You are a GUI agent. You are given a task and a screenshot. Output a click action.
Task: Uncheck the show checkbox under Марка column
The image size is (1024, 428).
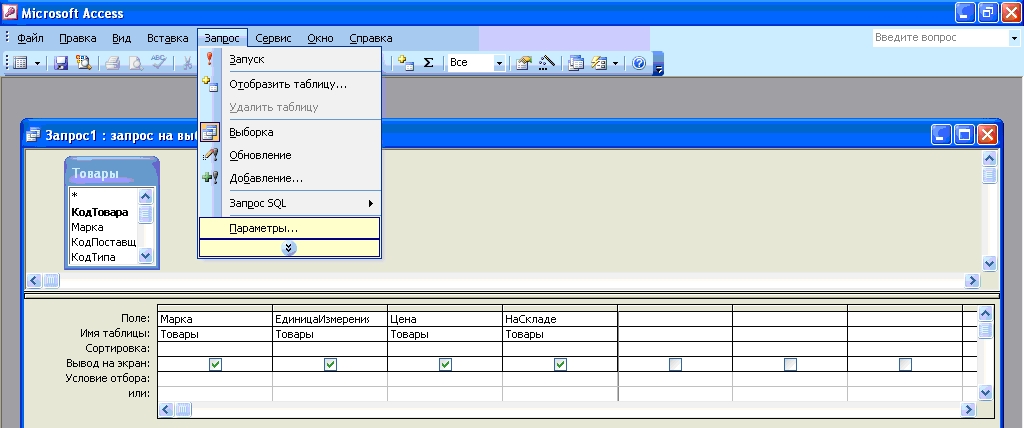pyautogui.click(x=215, y=365)
